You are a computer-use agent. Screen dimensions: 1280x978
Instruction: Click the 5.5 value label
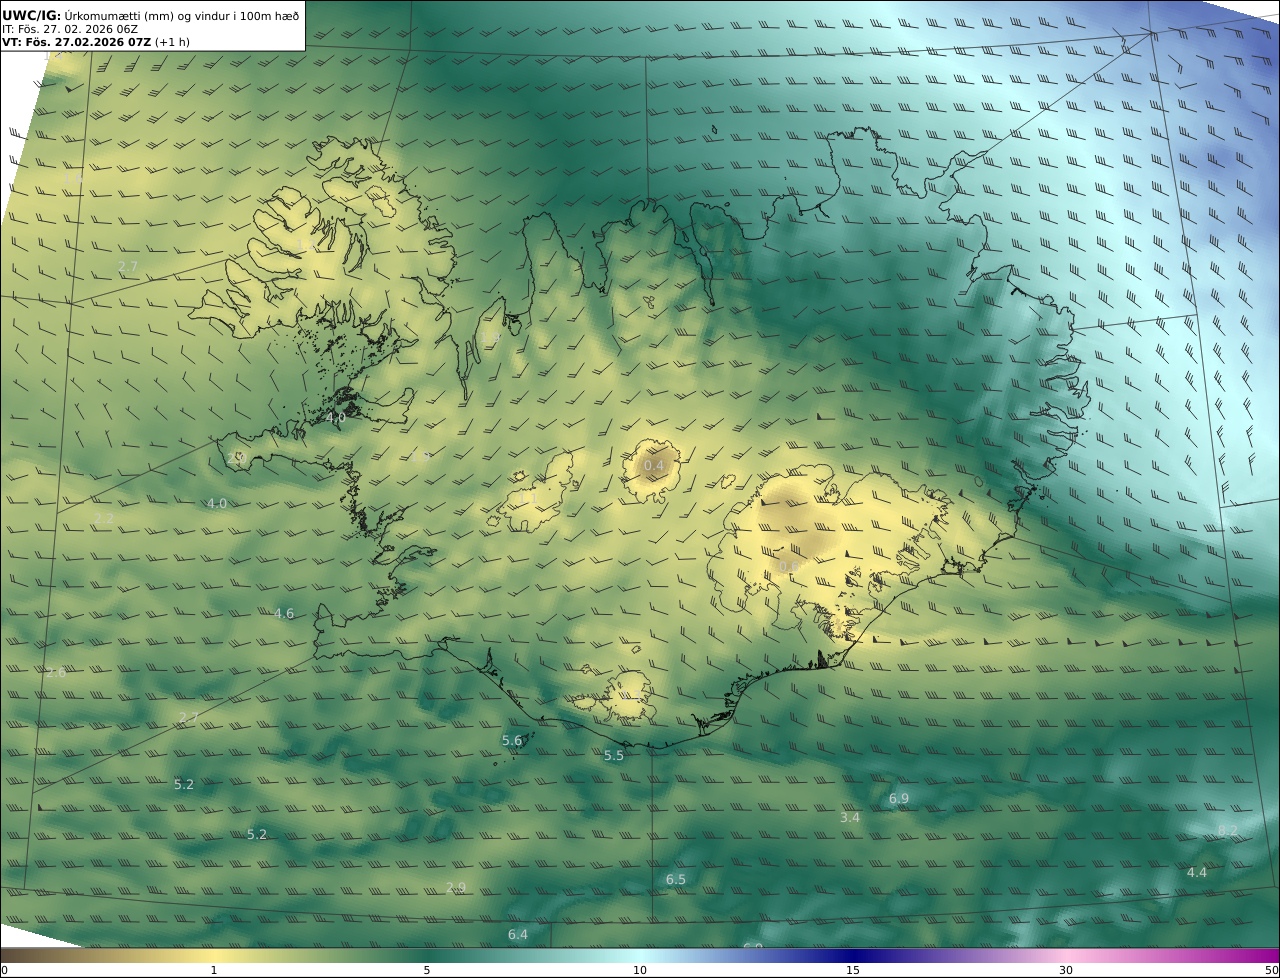point(614,755)
